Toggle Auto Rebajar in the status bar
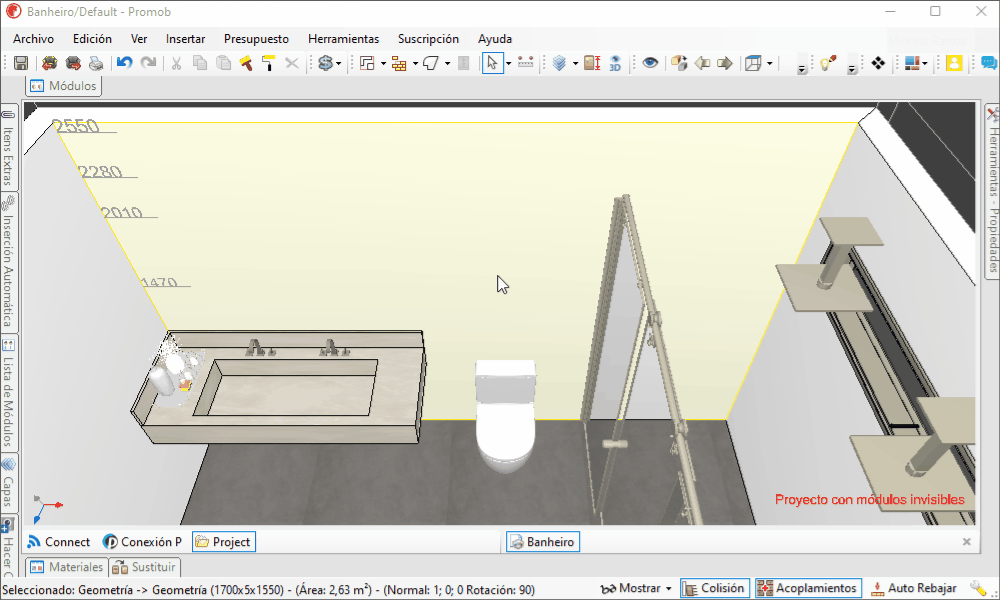 [913, 588]
